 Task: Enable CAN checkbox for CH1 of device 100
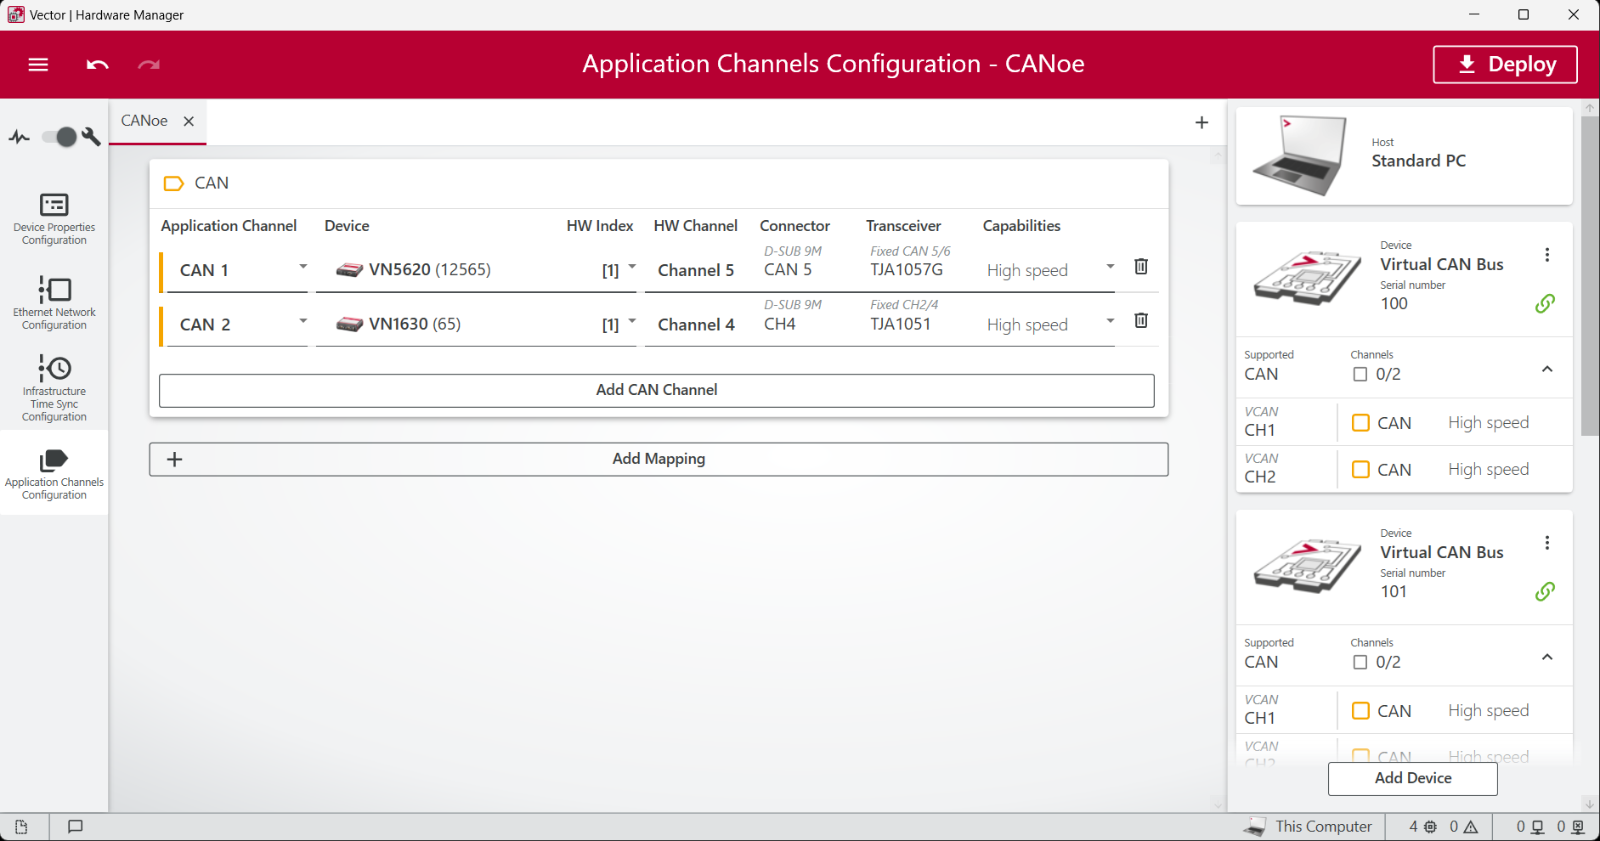coord(1361,423)
